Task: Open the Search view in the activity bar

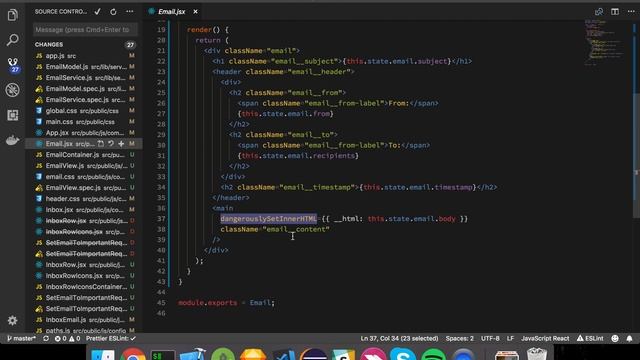Action: 12,40
